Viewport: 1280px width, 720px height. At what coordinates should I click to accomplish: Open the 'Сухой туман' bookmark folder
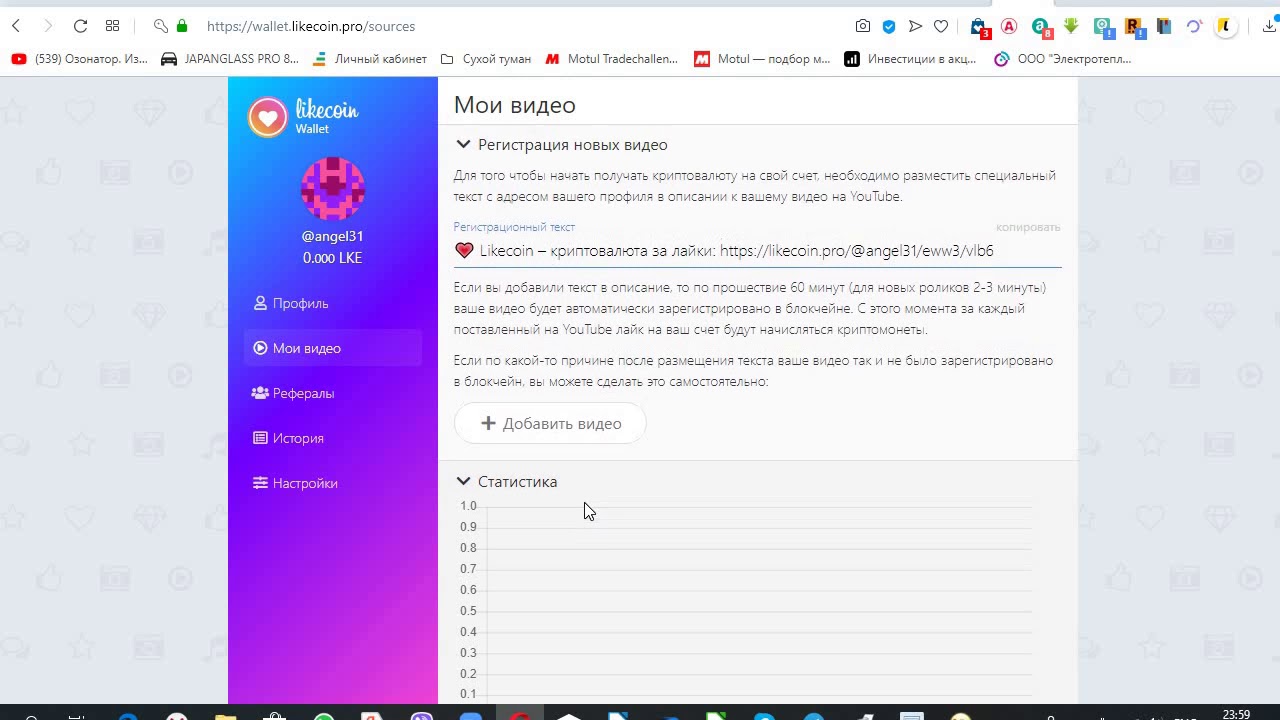pos(486,59)
